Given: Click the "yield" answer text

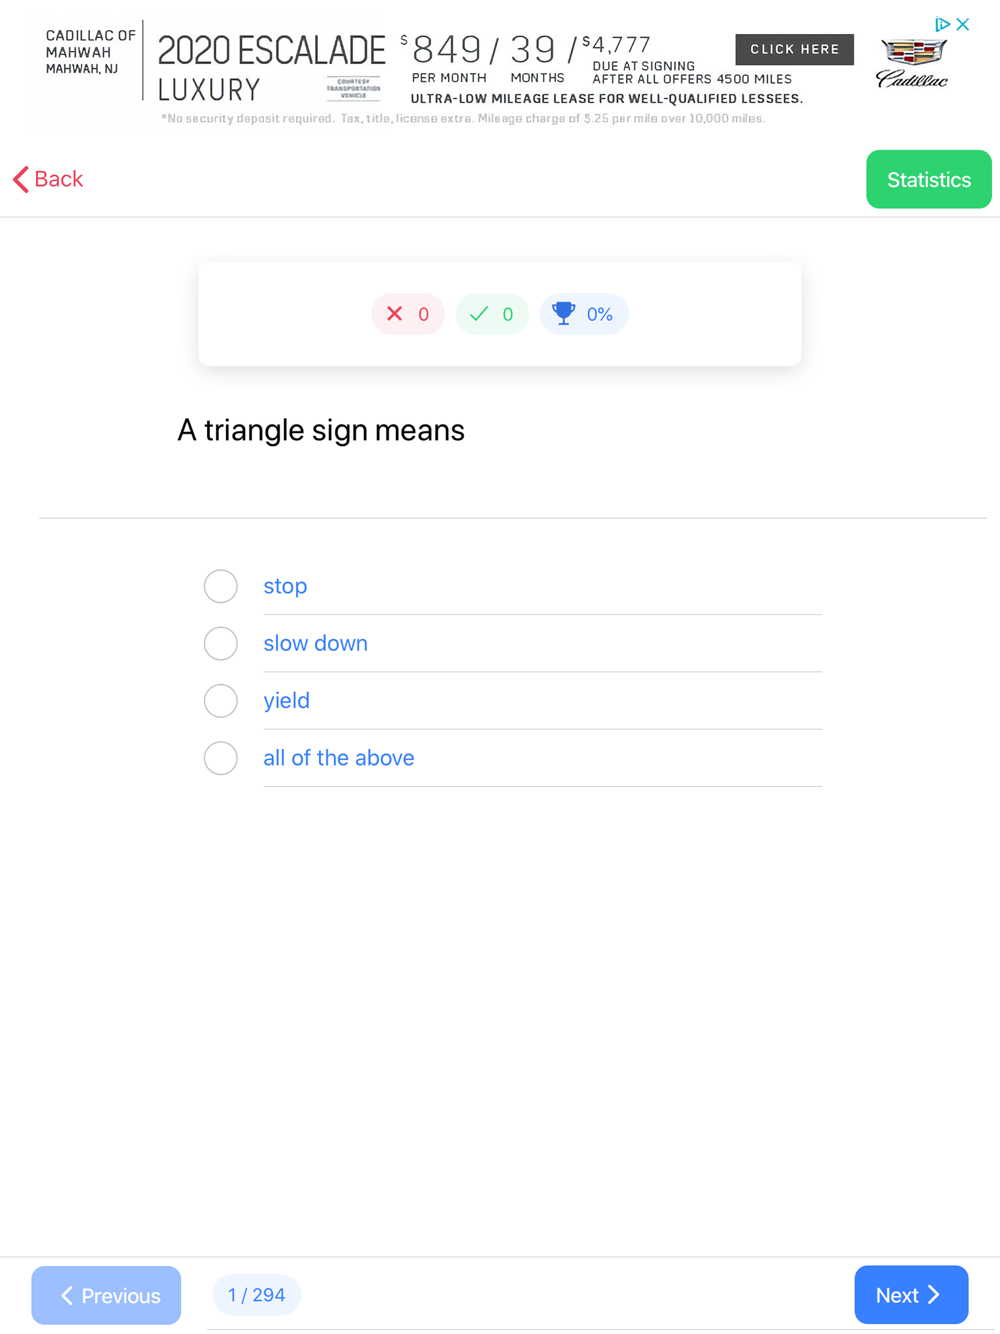Looking at the screenshot, I should point(287,701).
